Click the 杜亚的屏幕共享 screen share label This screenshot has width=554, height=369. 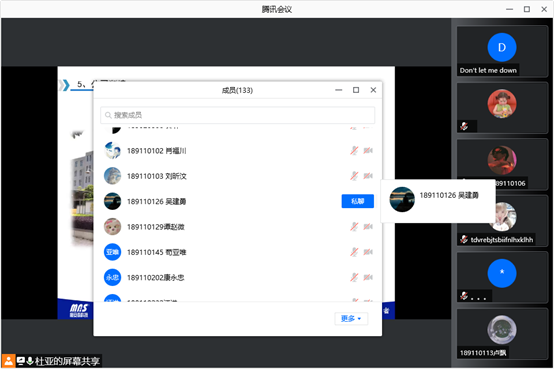pyautogui.click(x=67, y=361)
